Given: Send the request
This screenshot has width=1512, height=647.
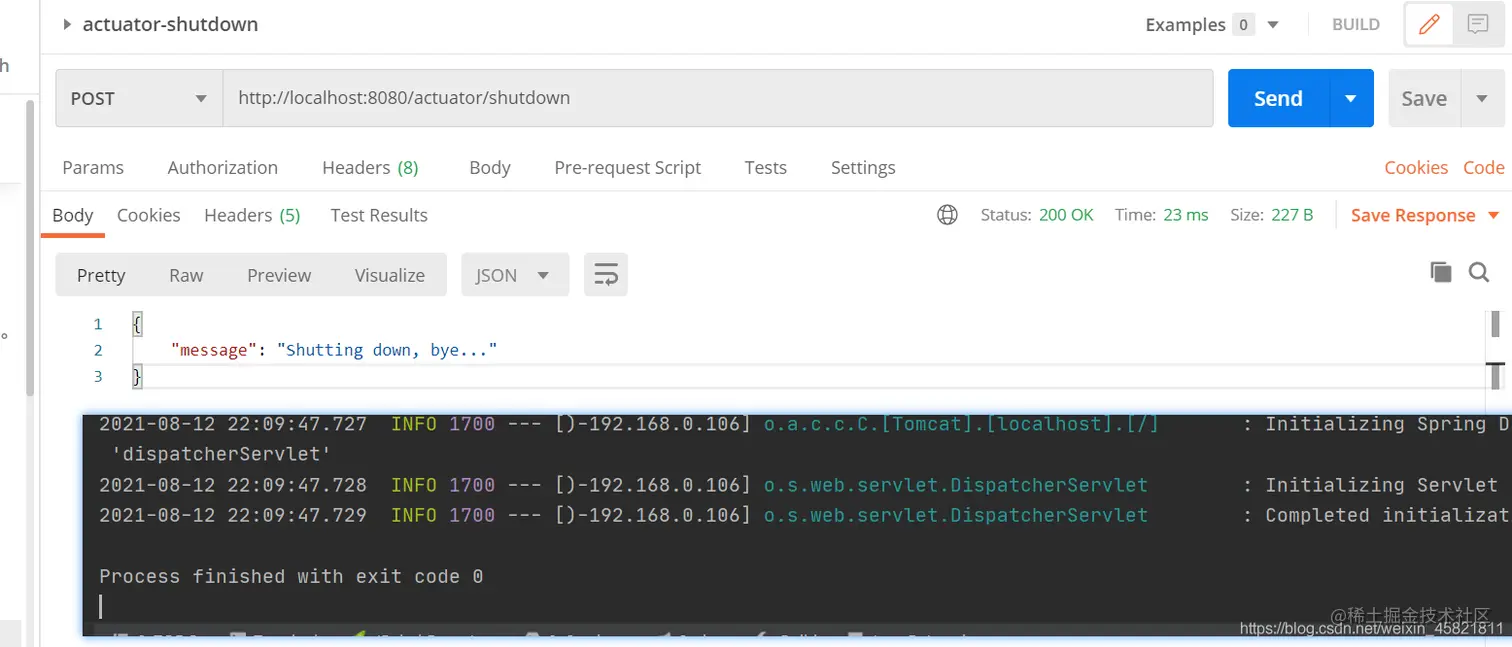Looking at the screenshot, I should click(x=1278, y=98).
